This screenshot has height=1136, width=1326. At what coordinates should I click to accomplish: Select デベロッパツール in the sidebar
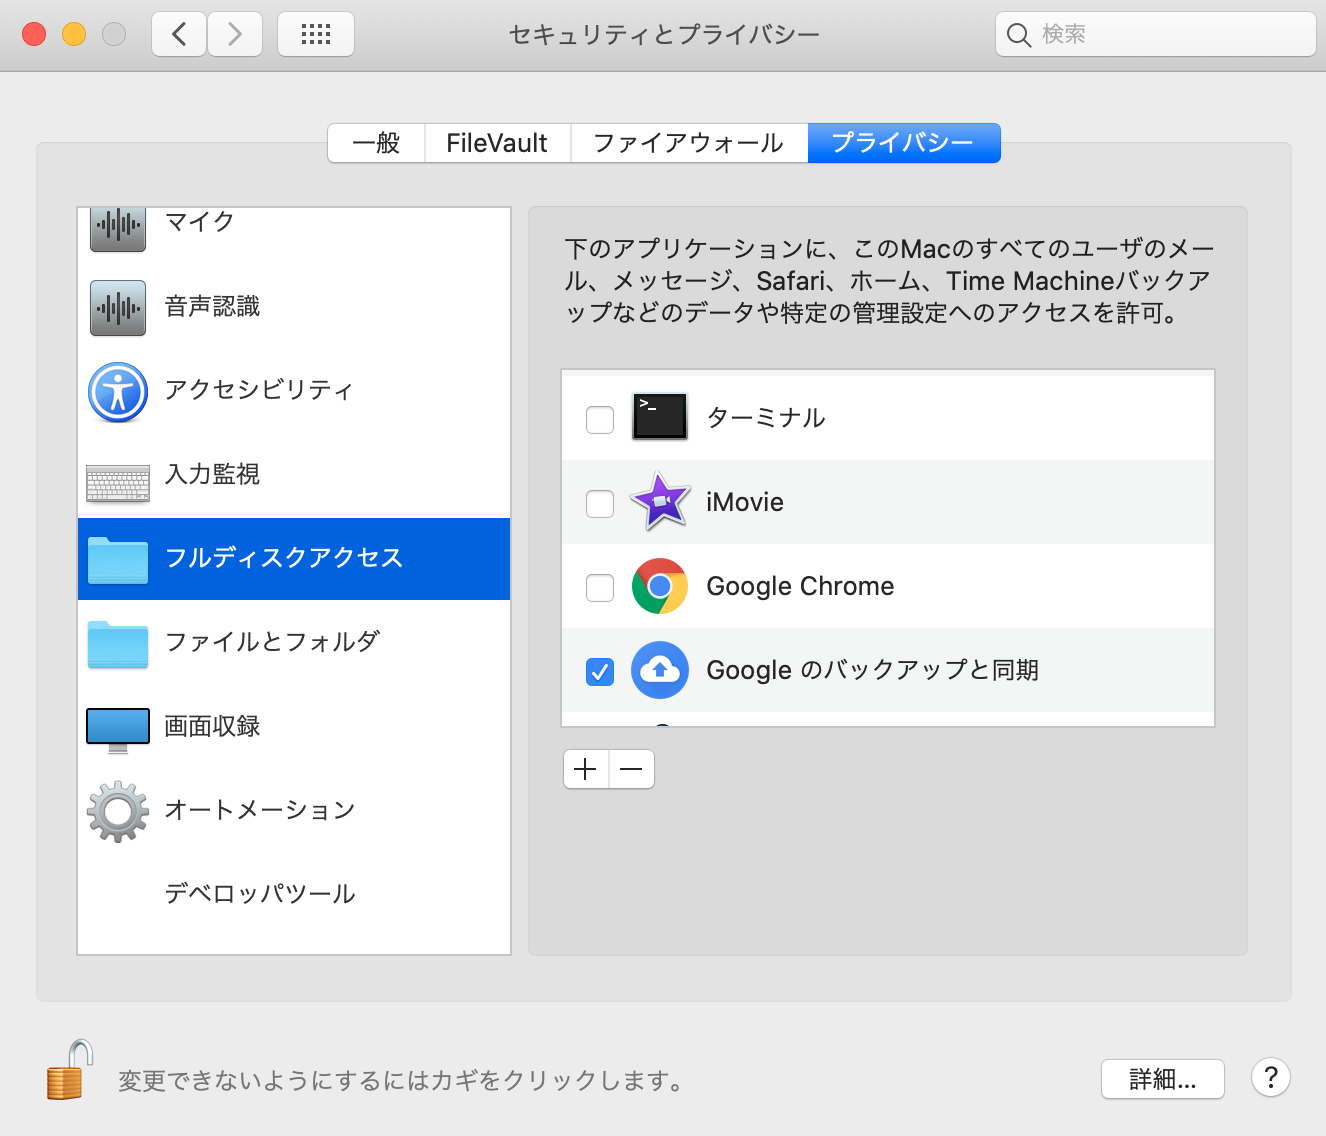click(294, 895)
